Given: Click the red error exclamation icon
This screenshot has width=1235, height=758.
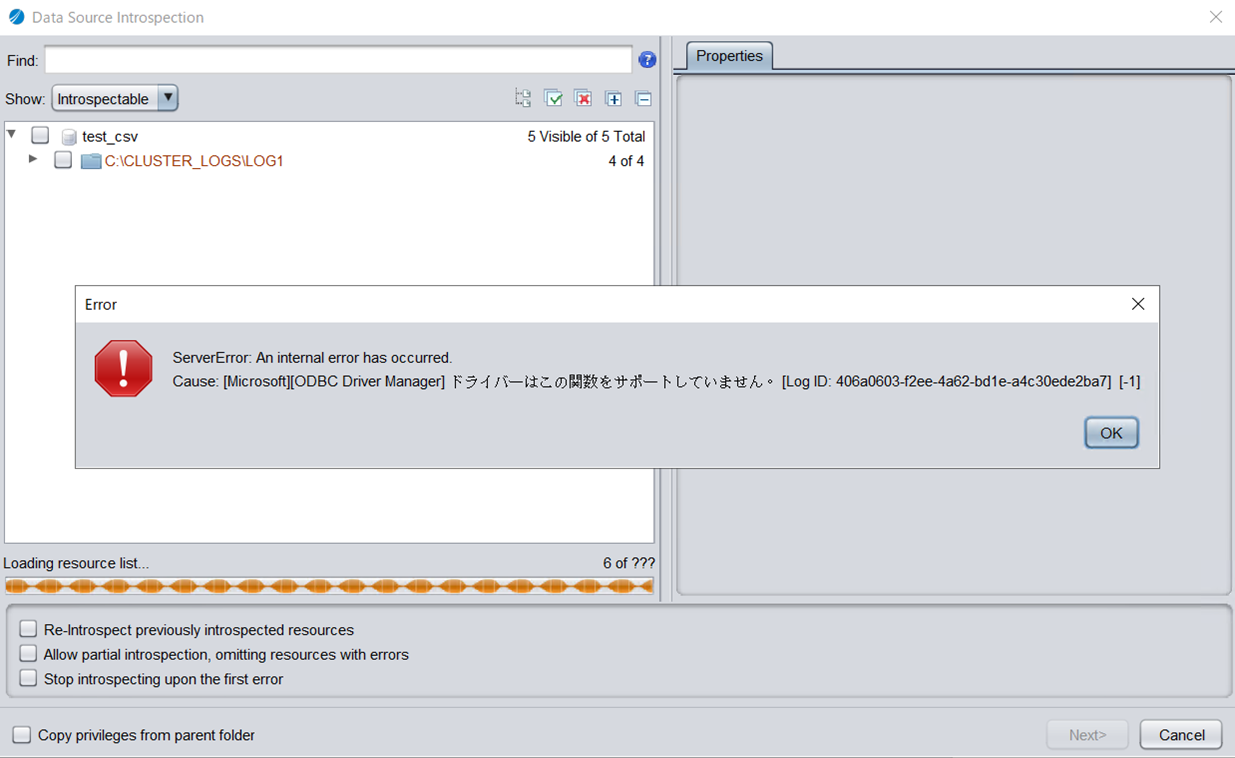Looking at the screenshot, I should tap(123, 368).
